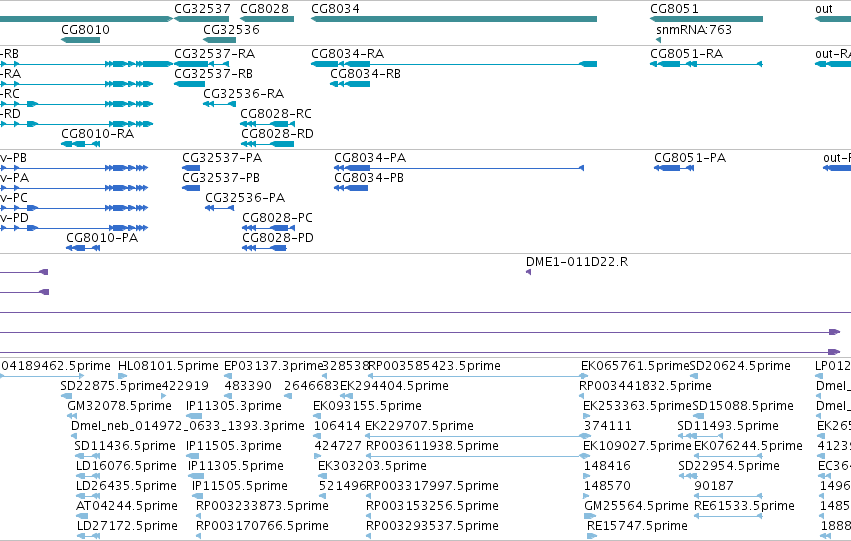
Task: Click the CG32537-RA transcript label
Action: (214, 54)
